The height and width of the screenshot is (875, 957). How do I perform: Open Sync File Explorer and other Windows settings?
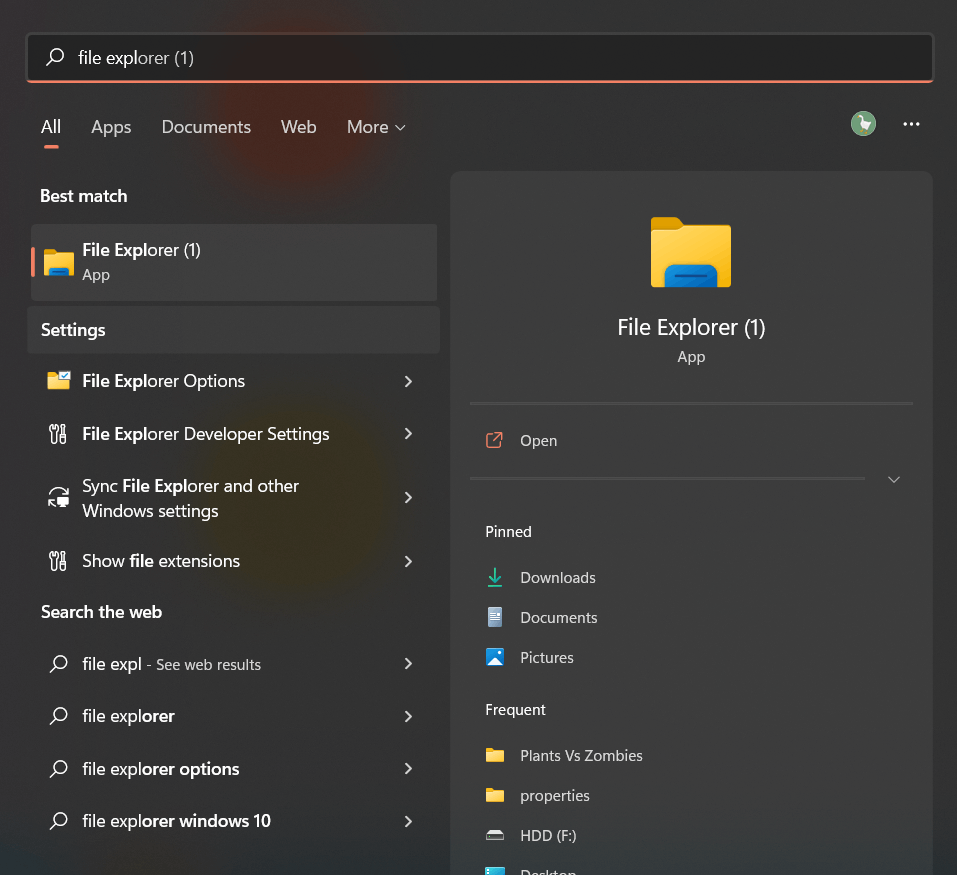pos(234,498)
